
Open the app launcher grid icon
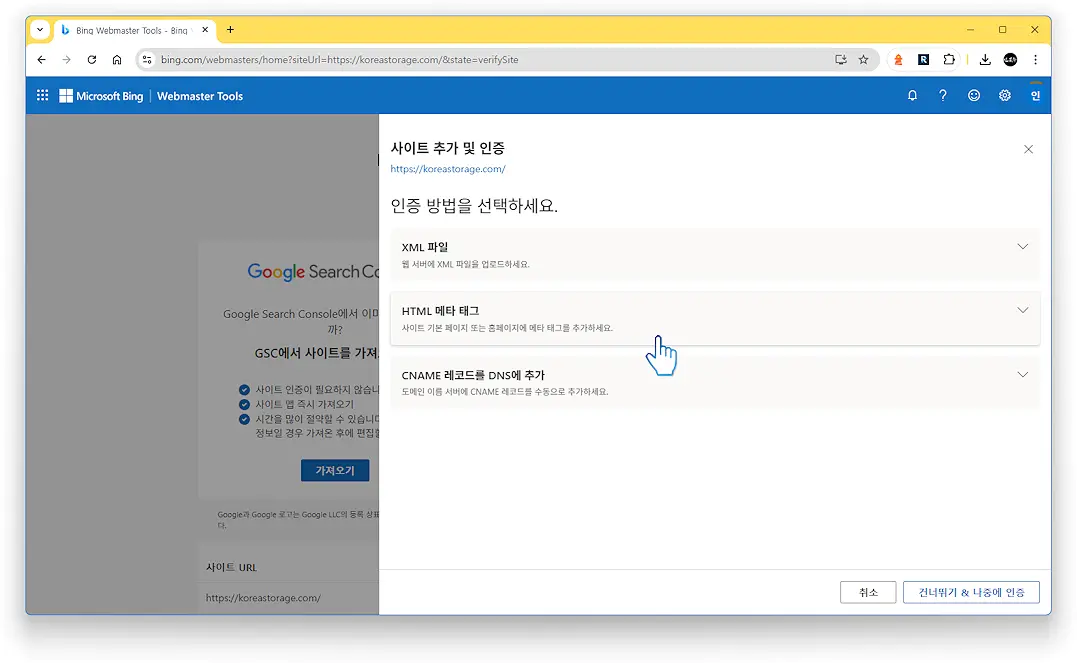tap(42, 95)
